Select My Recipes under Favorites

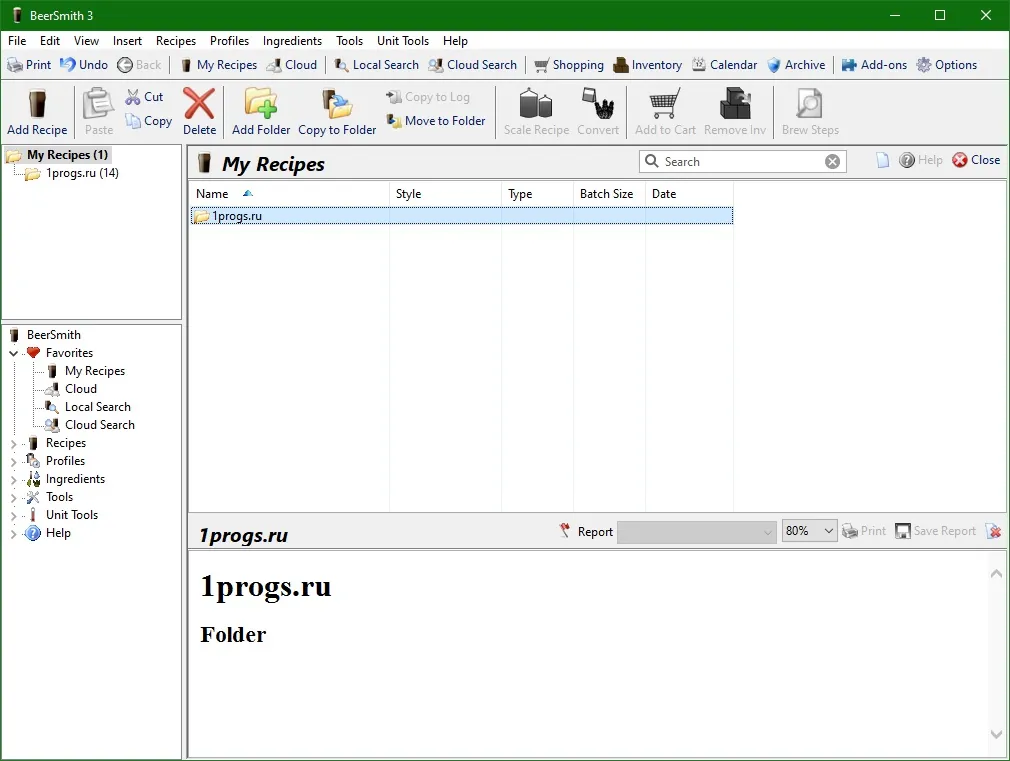pyautogui.click(x=86, y=371)
